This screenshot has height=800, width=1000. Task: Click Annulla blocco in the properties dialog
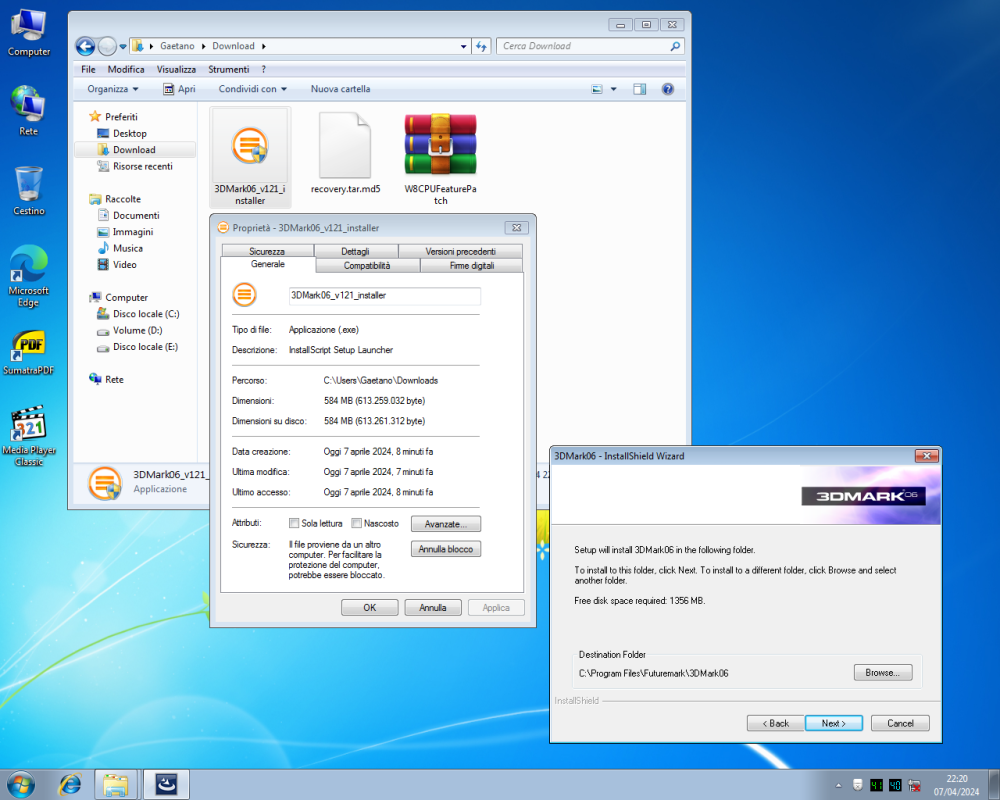(x=445, y=548)
